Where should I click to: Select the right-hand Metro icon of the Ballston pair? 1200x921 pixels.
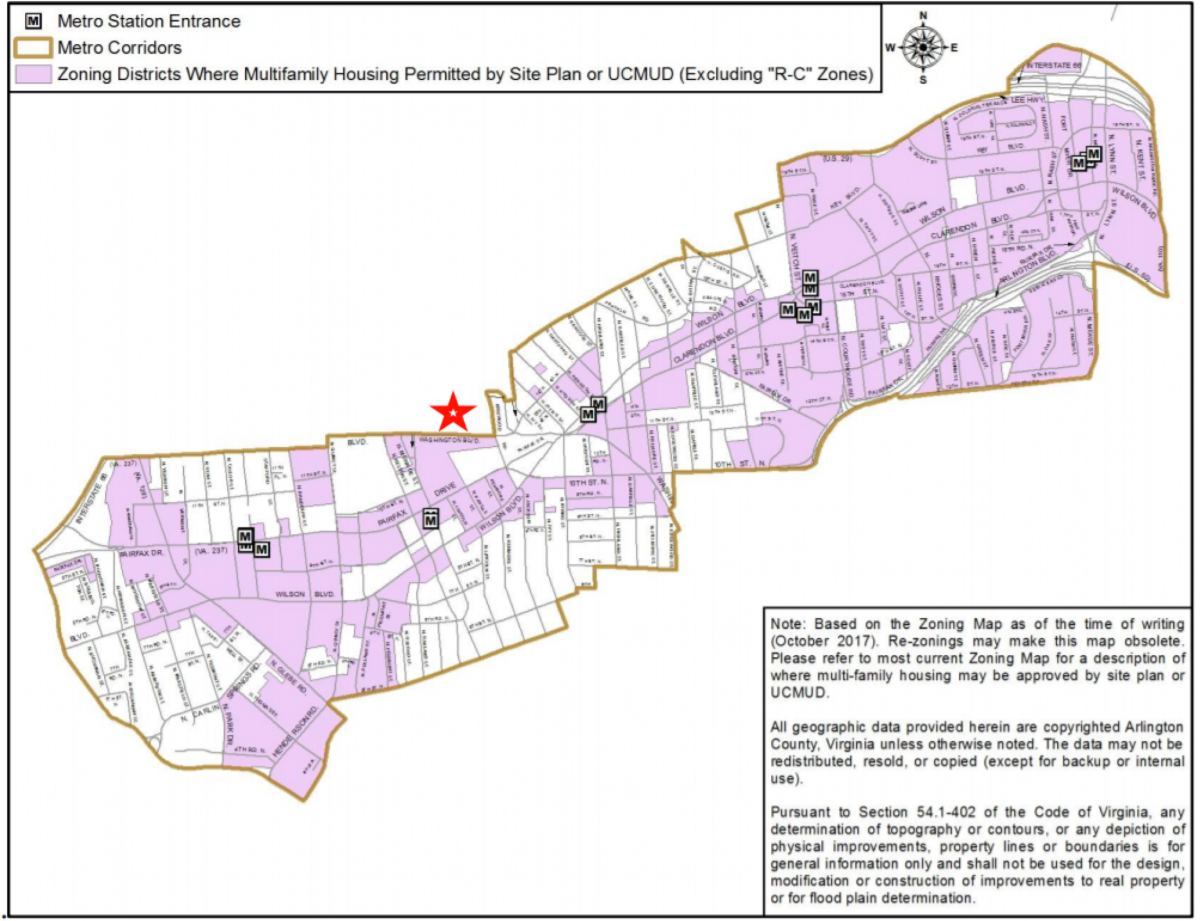click(x=261, y=549)
